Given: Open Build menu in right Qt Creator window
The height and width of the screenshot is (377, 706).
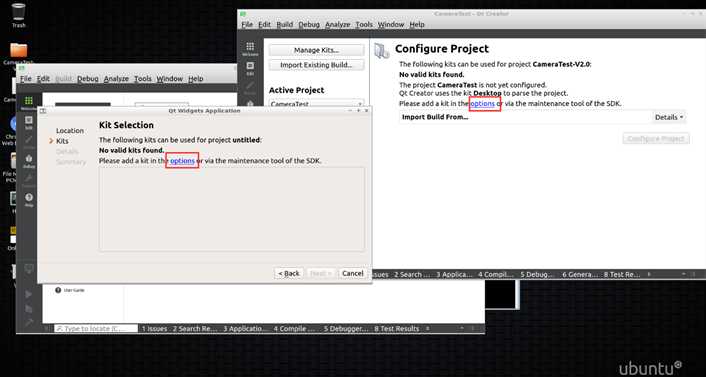Looking at the screenshot, I should [285, 24].
